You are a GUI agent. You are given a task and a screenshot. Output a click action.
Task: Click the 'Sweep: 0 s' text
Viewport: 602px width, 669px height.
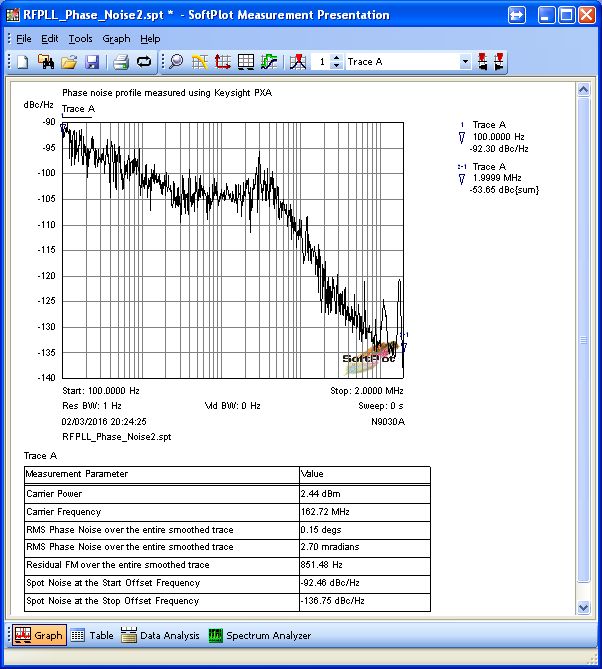click(381, 405)
